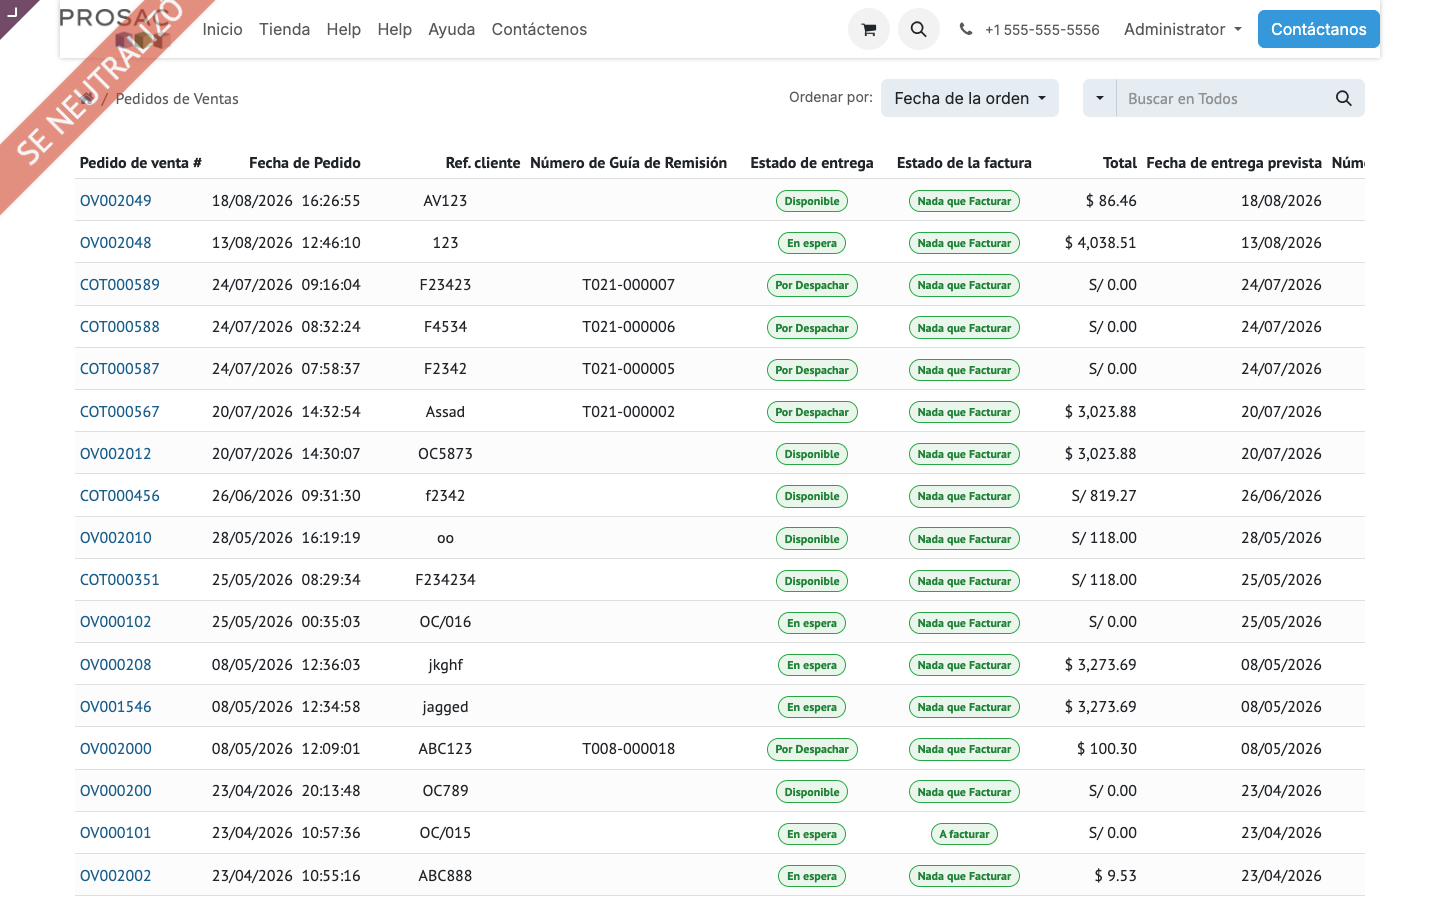
Task: Click the Pedidos de Ventas breadcrumb text
Action: click(177, 98)
